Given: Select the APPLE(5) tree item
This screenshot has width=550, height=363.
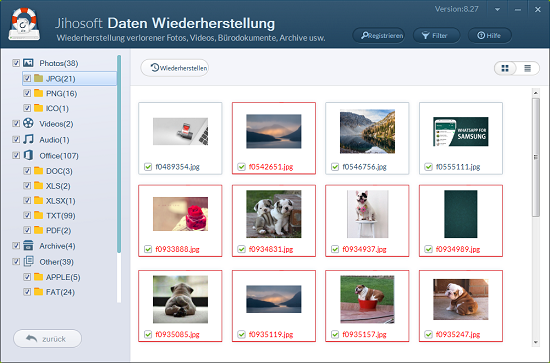Looking at the screenshot, I should [x=63, y=277].
